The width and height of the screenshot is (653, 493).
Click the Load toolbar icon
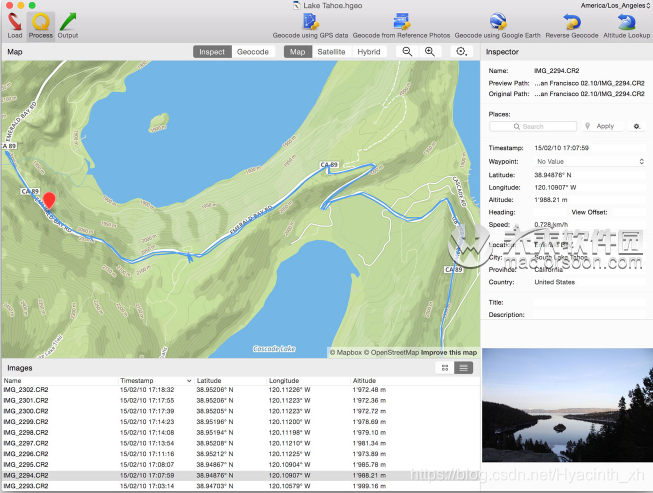pos(15,22)
